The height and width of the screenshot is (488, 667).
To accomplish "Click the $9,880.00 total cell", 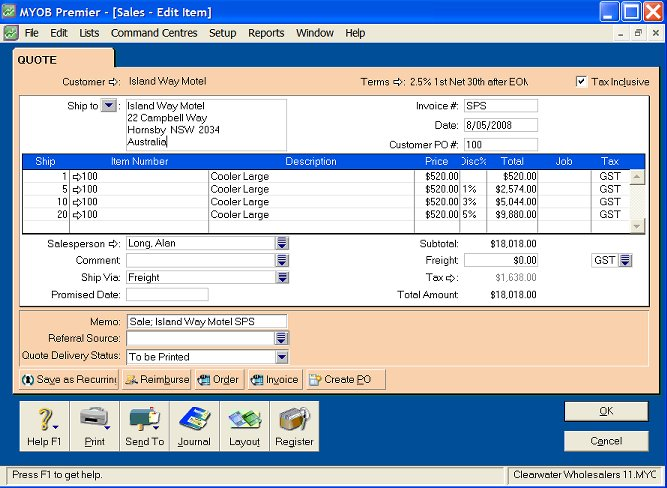I will [x=512, y=215].
